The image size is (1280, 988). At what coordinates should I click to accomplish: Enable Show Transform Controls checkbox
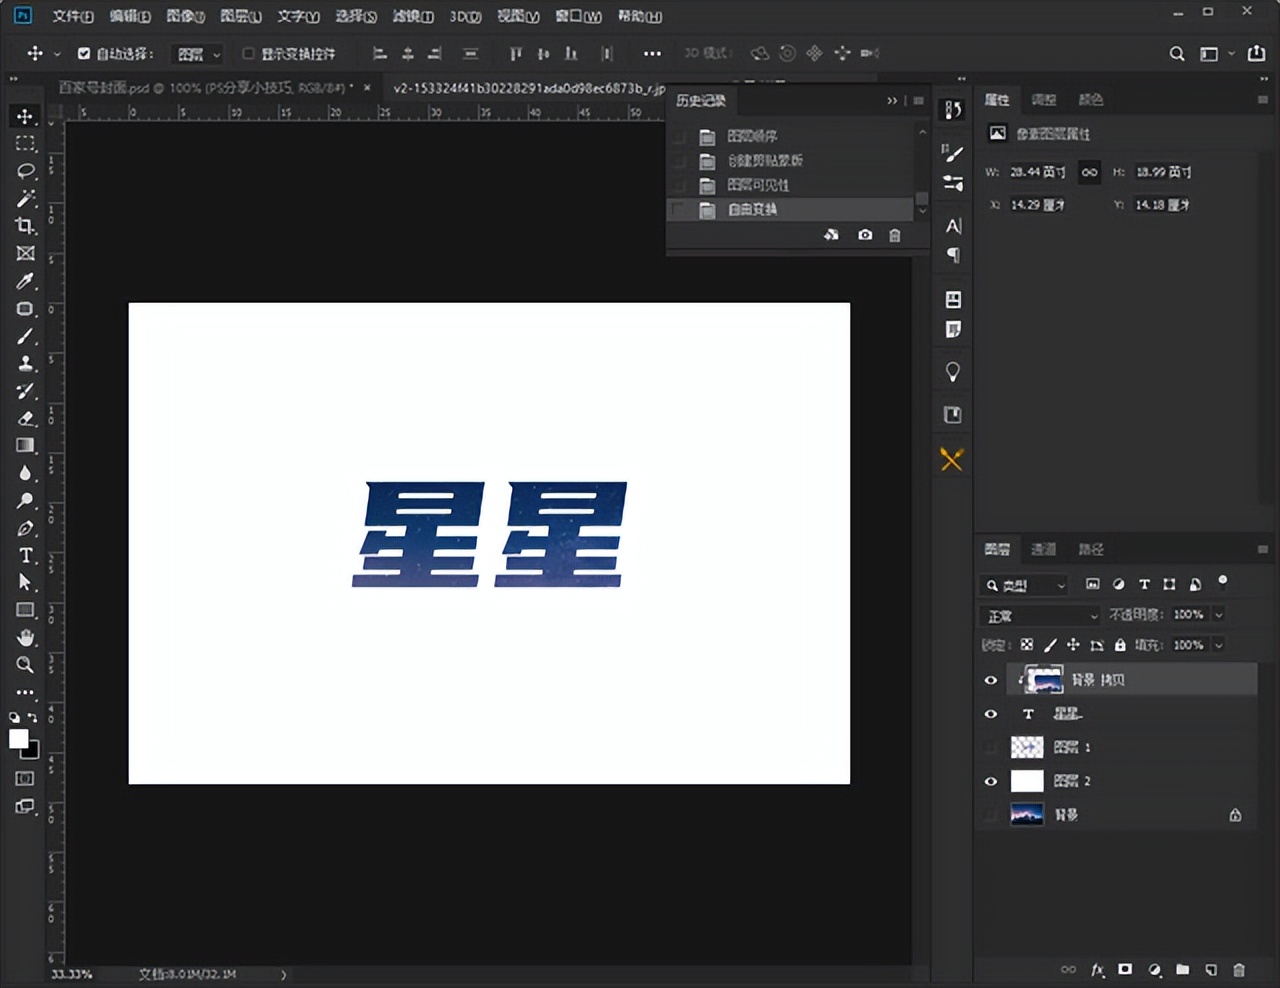[x=249, y=54]
